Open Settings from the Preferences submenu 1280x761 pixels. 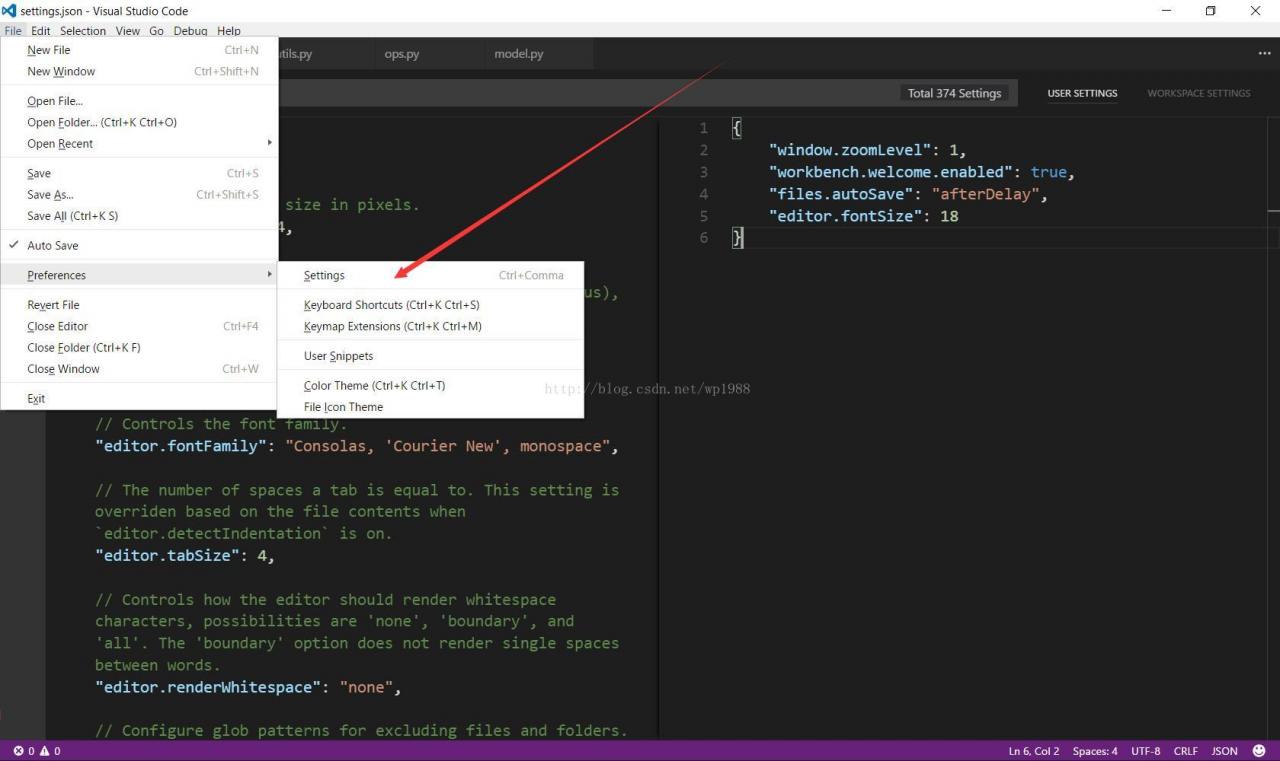tap(430, 275)
